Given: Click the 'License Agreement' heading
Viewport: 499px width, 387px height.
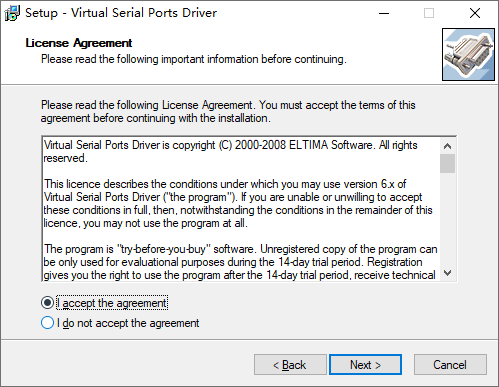Looking at the screenshot, I should pyautogui.click(x=79, y=43).
